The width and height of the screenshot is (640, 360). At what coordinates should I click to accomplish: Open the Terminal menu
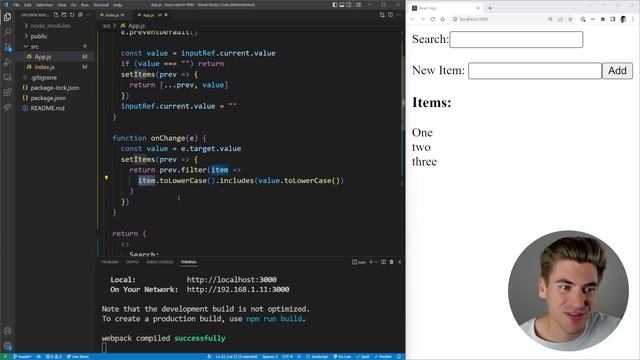click(x=101, y=5)
